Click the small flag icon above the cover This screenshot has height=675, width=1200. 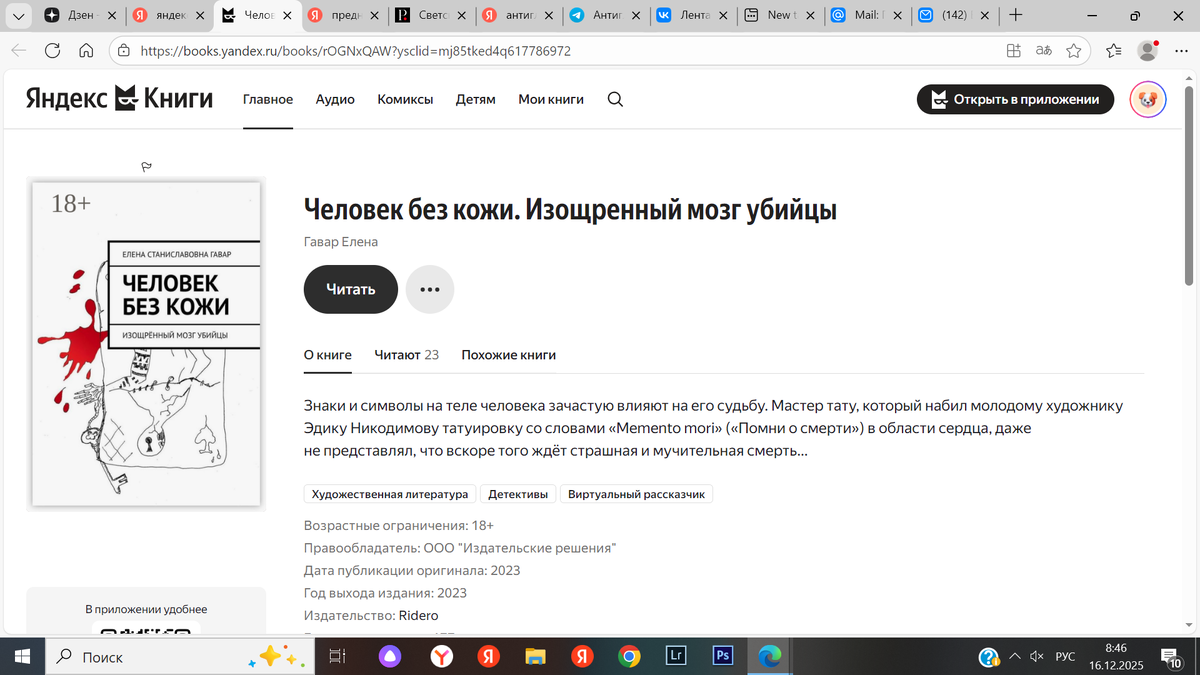coord(146,168)
